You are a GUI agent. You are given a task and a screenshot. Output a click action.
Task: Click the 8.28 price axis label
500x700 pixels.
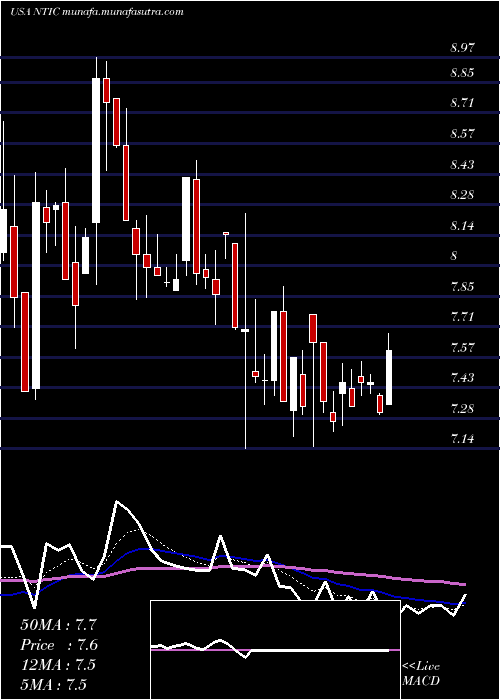pos(463,195)
